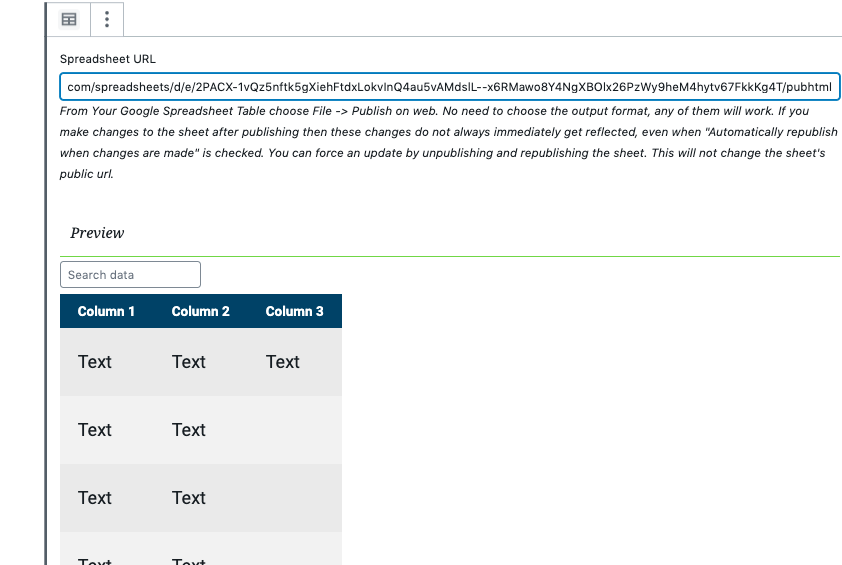Click the first row Text cell under Column 3
The height and width of the screenshot is (565, 842).
coord(295,362)
